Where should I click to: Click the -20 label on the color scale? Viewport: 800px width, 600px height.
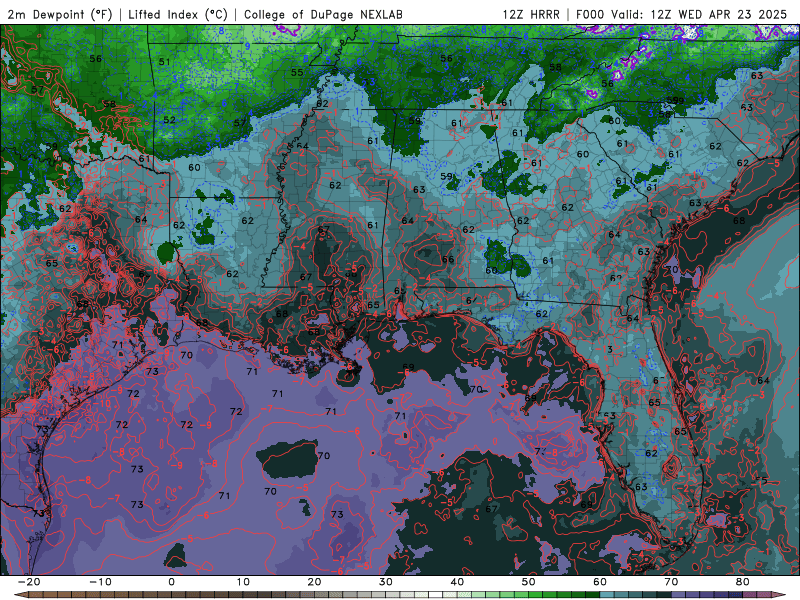pyautogui.click(x=29, y=582)
